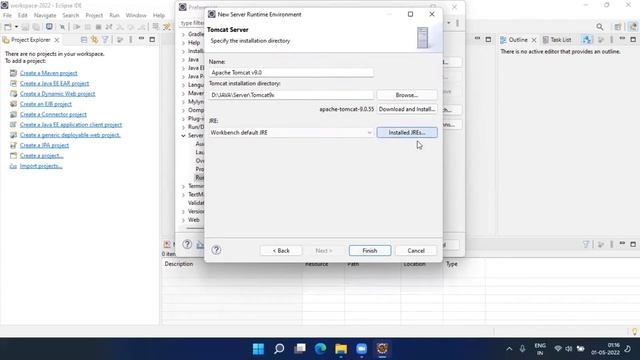The height and width of the screenshot is (360, 640).
Task: Open the Navigate menu
Action: coord(45,15)
